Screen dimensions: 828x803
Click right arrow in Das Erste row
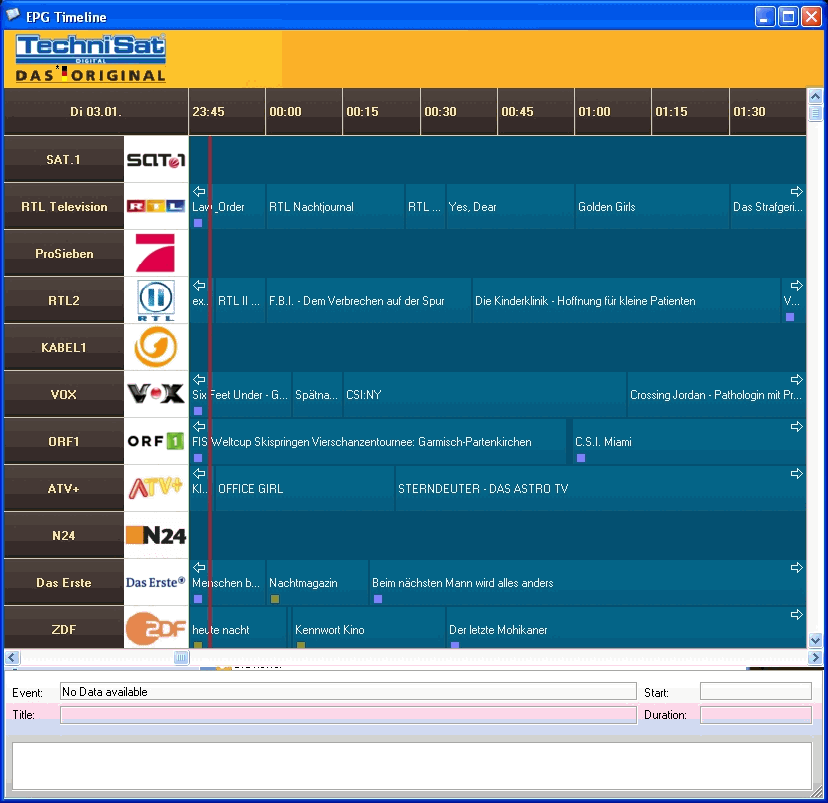(x=796, y=567)
